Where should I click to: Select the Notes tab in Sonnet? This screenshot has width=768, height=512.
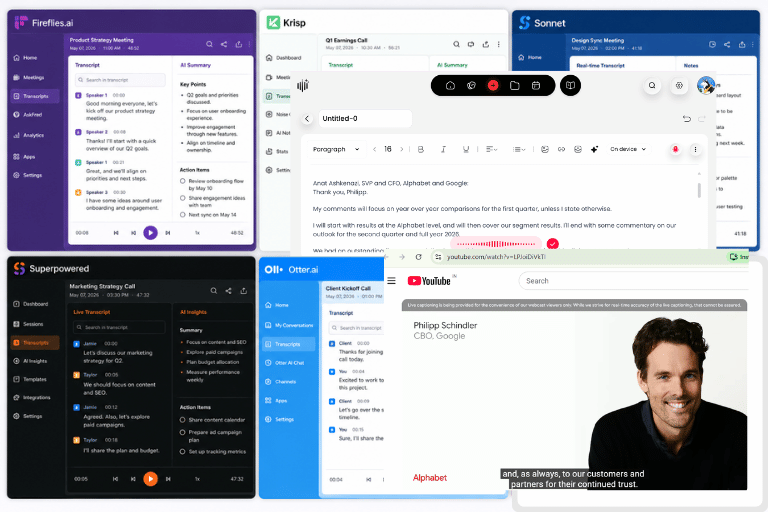691,65
